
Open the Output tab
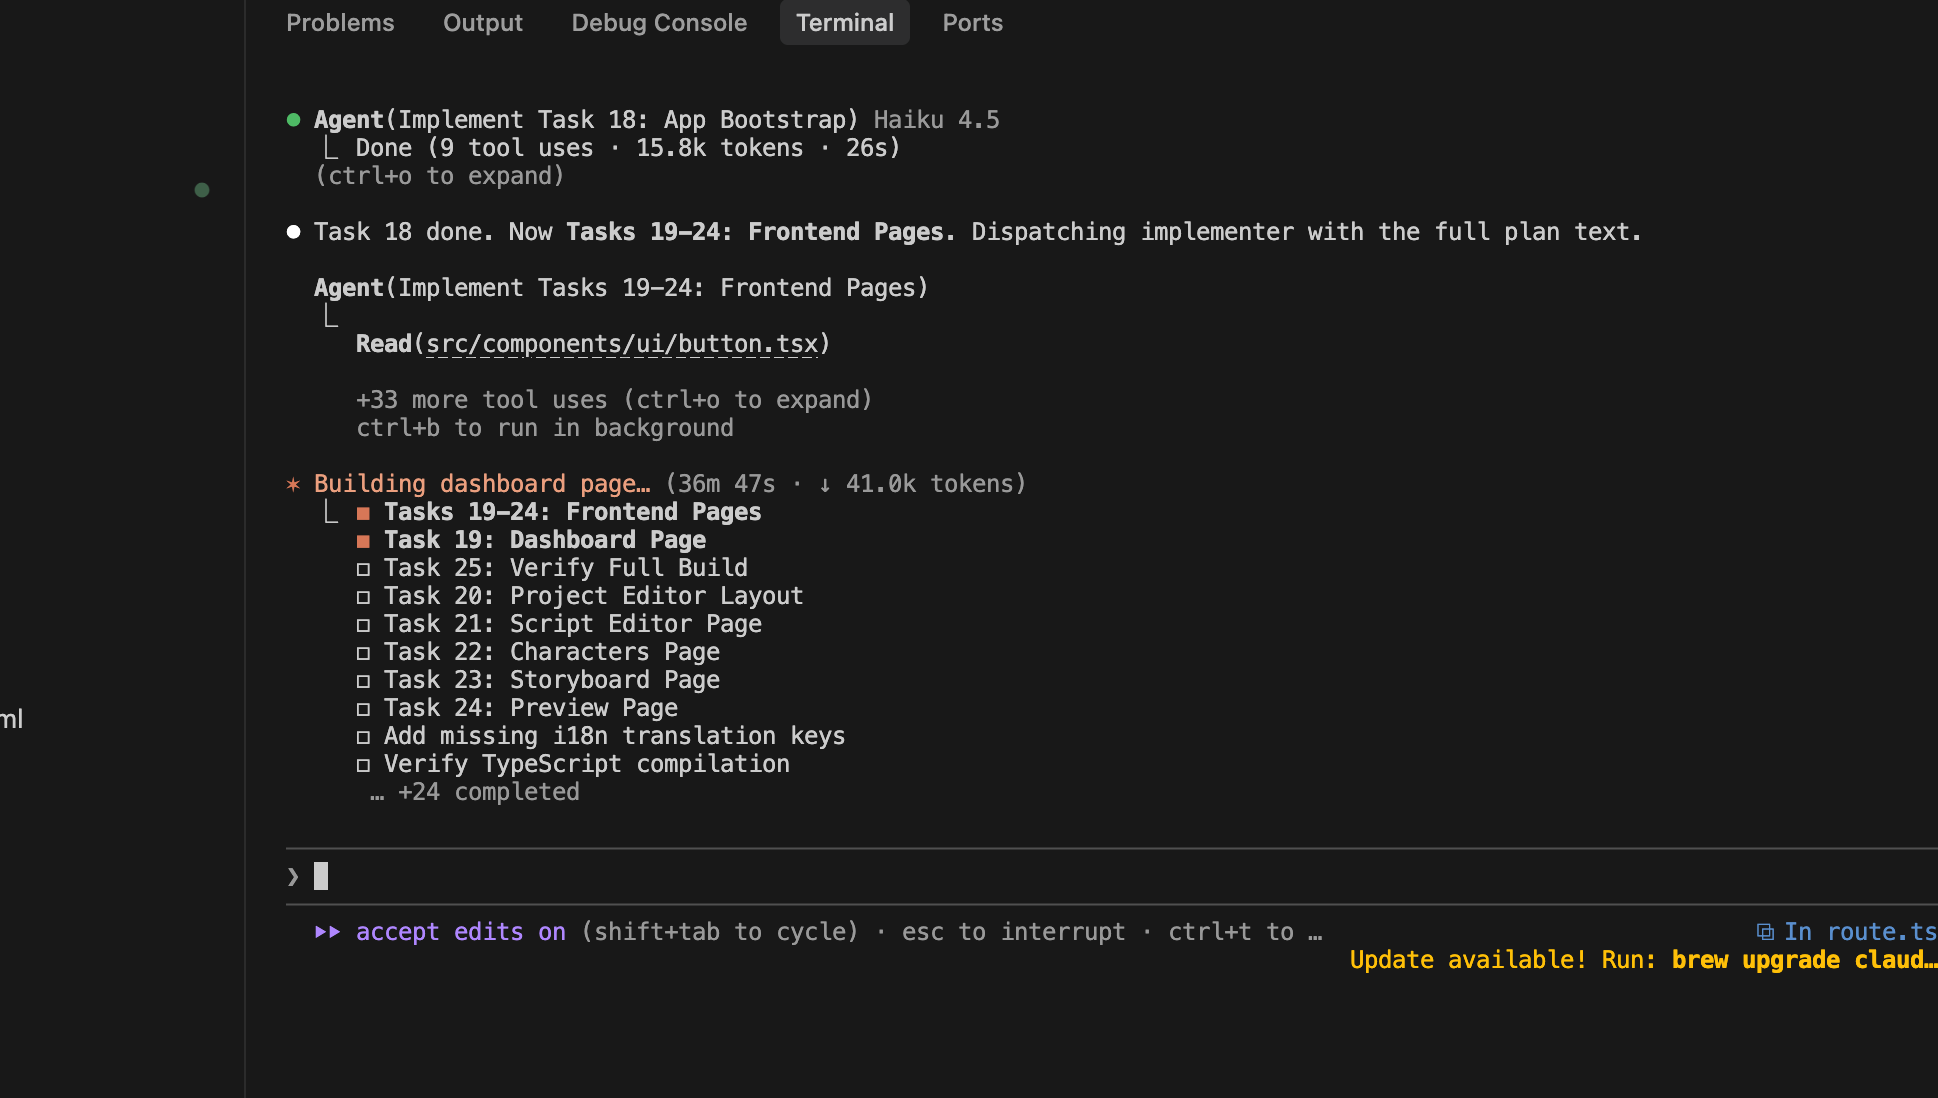(482, 23)
